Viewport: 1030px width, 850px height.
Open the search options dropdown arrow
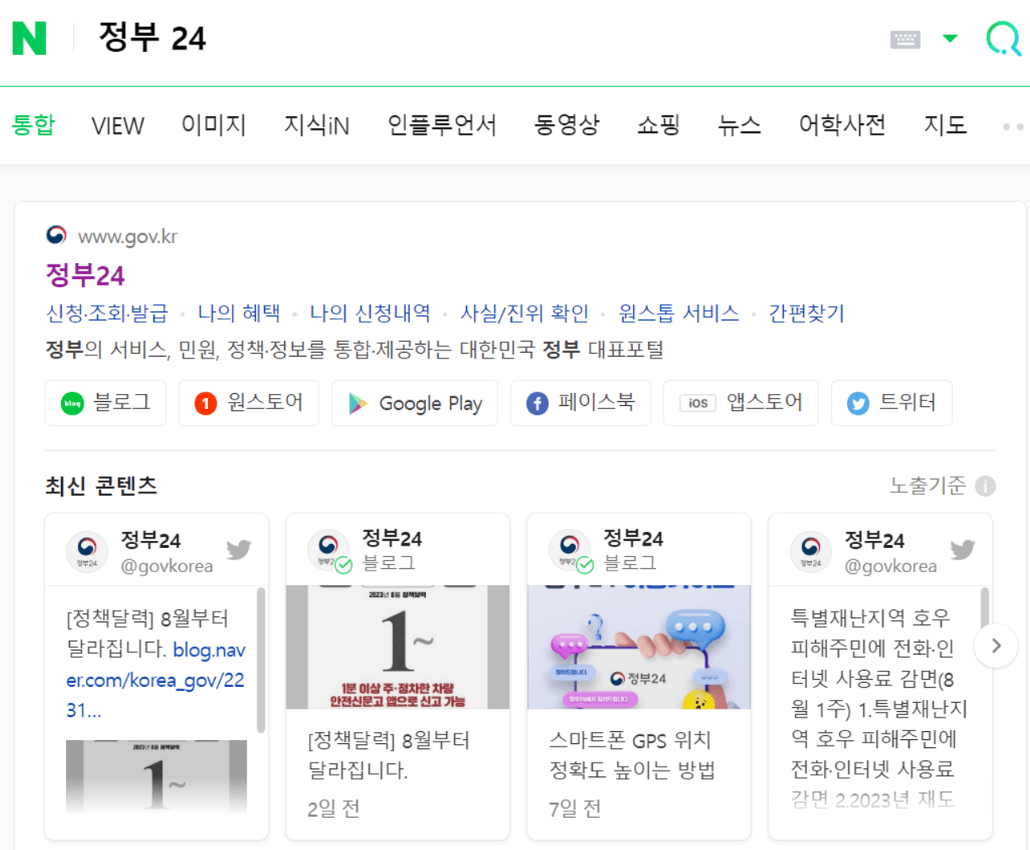(947, 38)
